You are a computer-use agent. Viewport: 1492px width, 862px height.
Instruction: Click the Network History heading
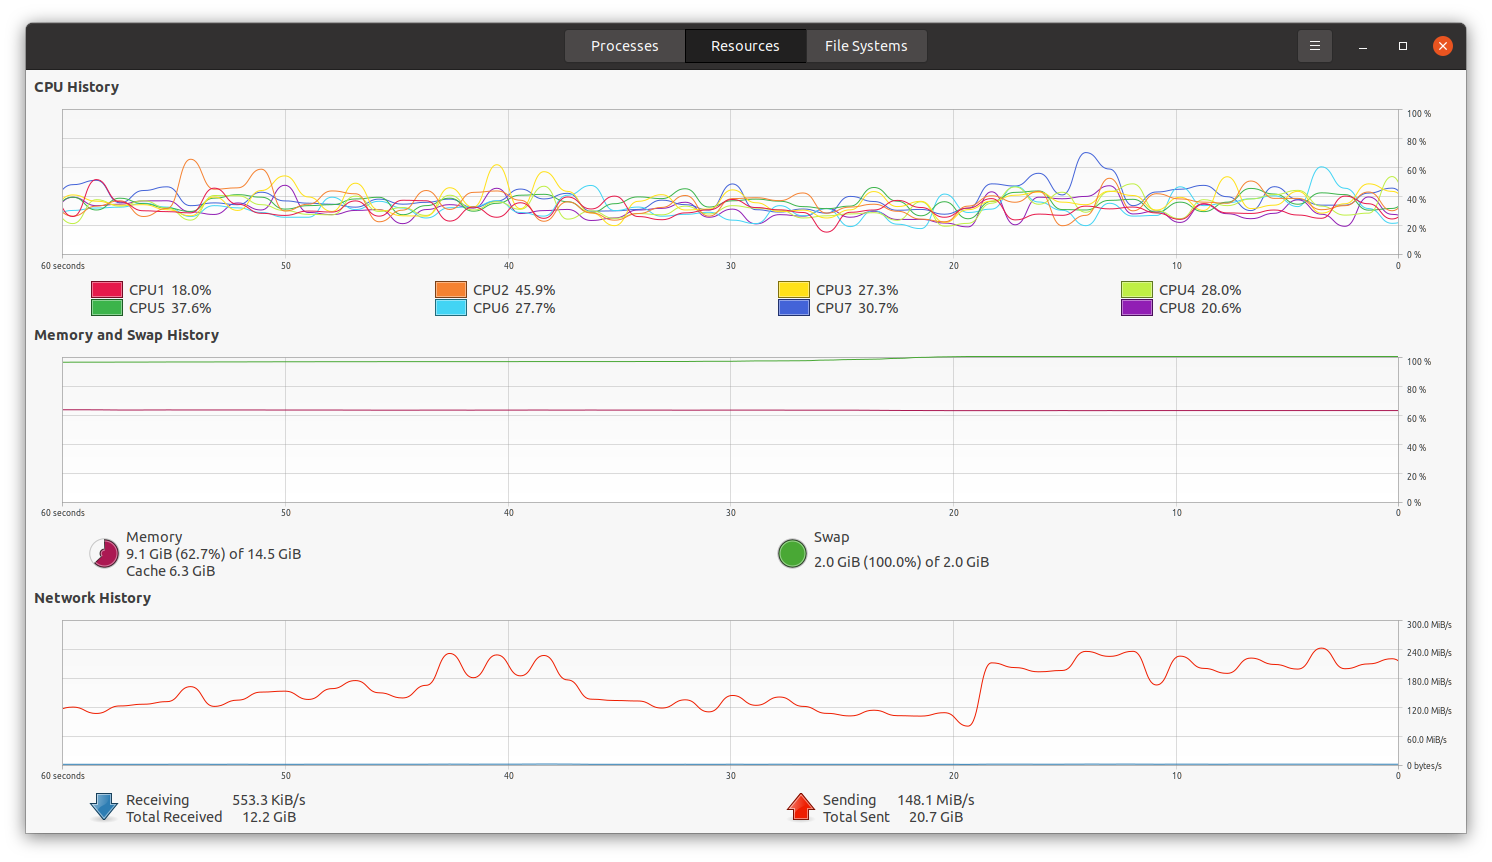coord(93,598)
